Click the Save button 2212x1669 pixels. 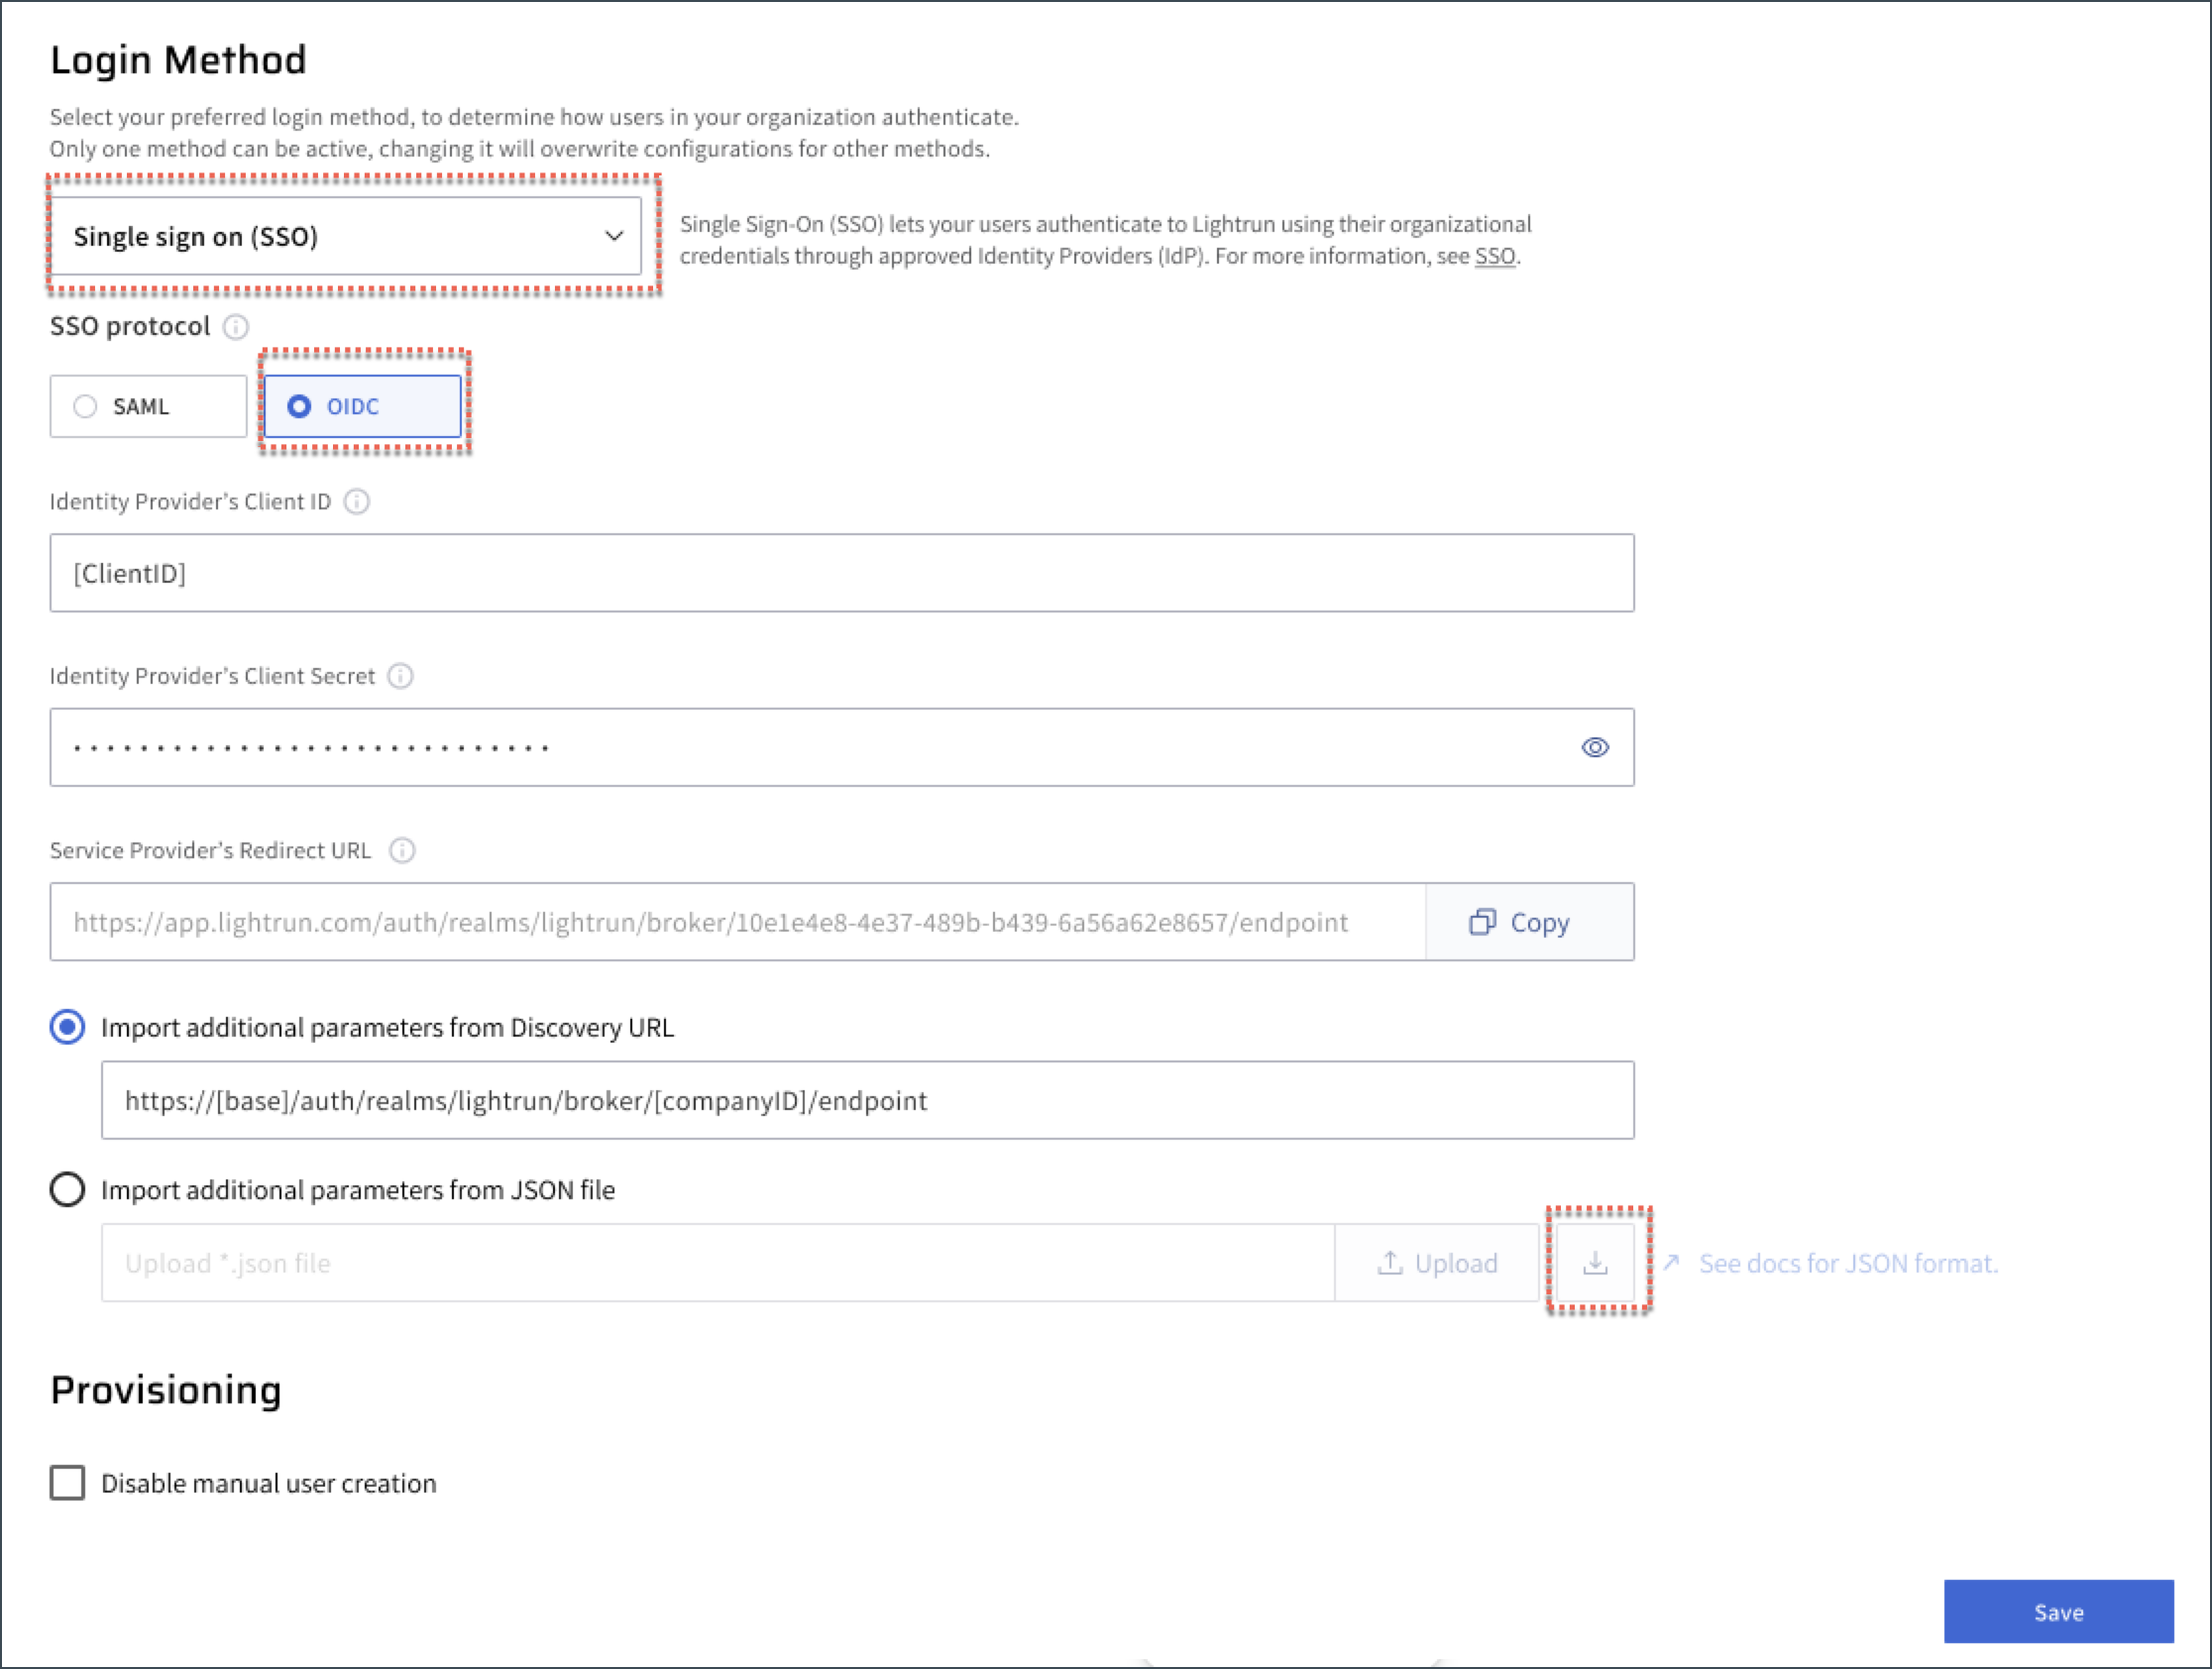point(2058,1612)
